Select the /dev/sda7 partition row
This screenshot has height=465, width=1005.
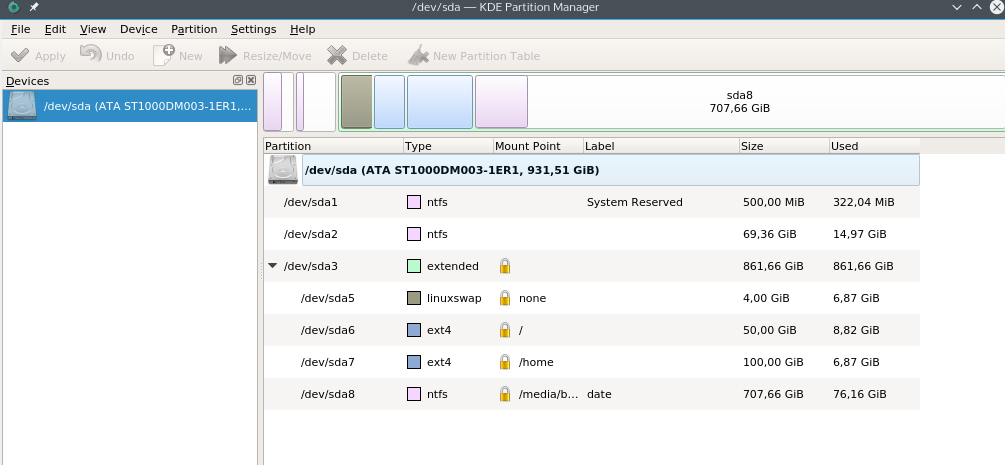[x=592, y=362]
